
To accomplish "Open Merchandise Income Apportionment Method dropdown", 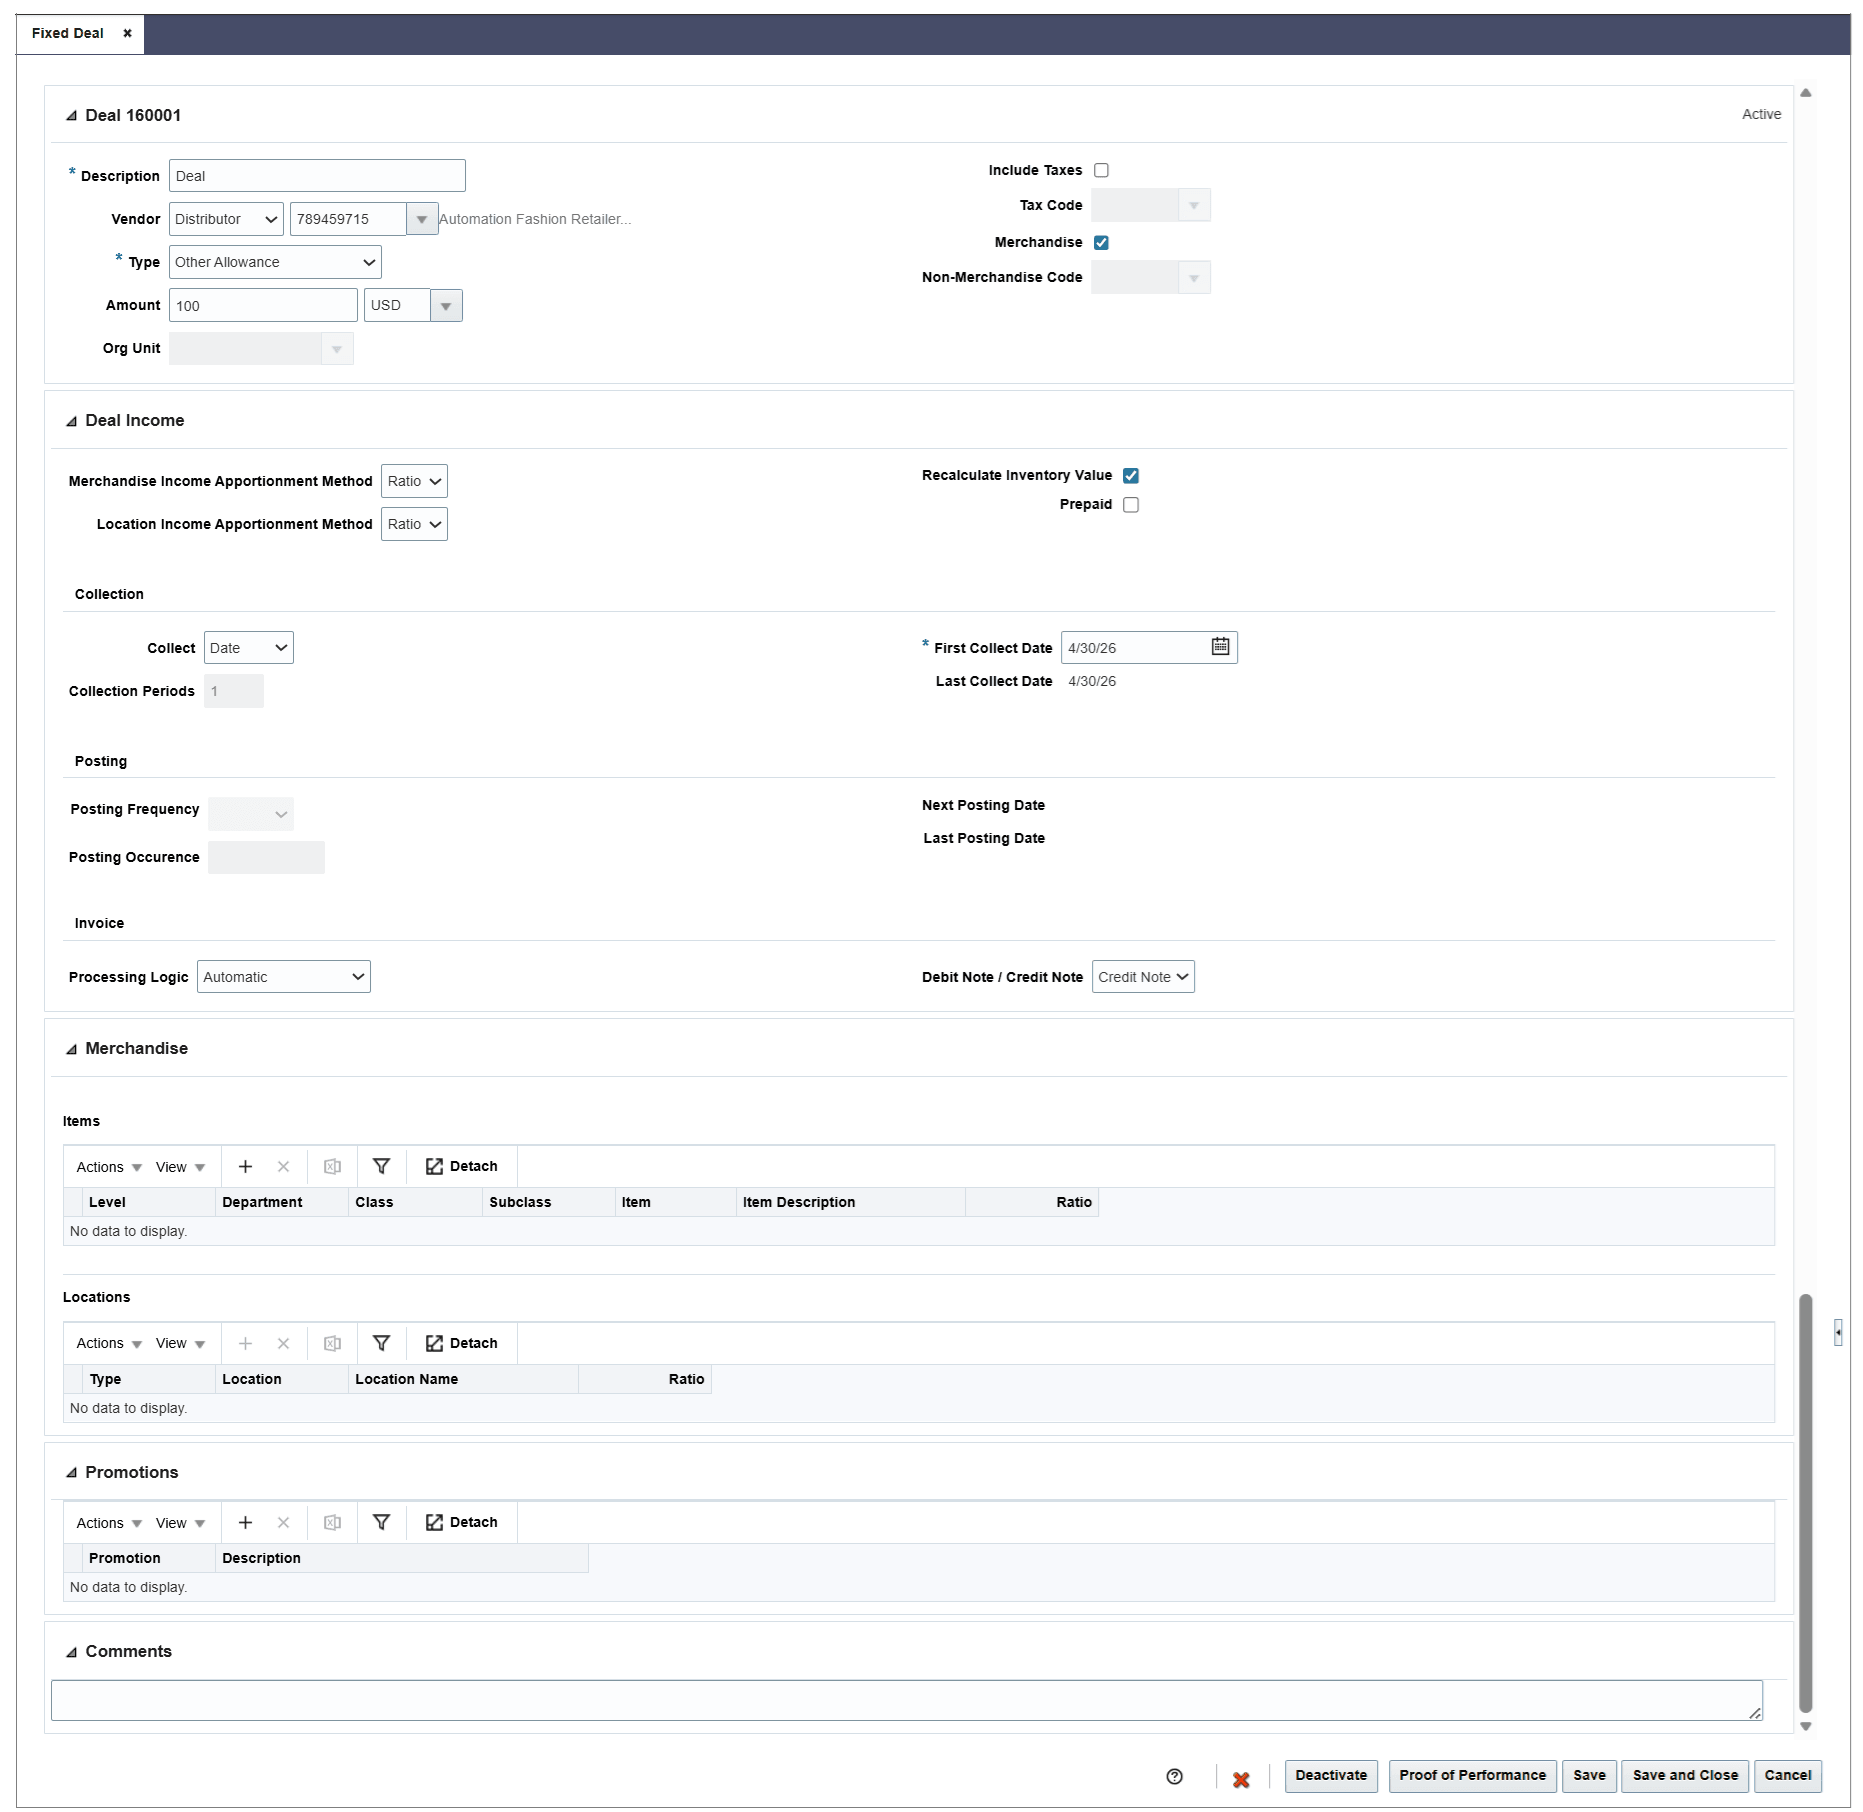I will pos(414,481).
